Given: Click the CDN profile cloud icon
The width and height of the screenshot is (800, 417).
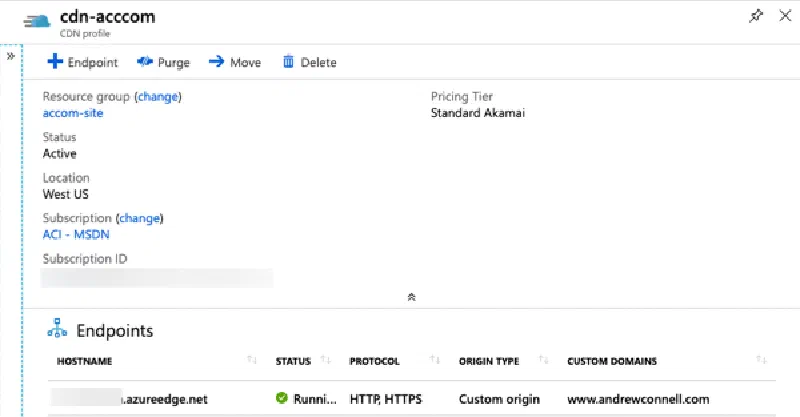Looking at the screenshot, I should 37,21.
